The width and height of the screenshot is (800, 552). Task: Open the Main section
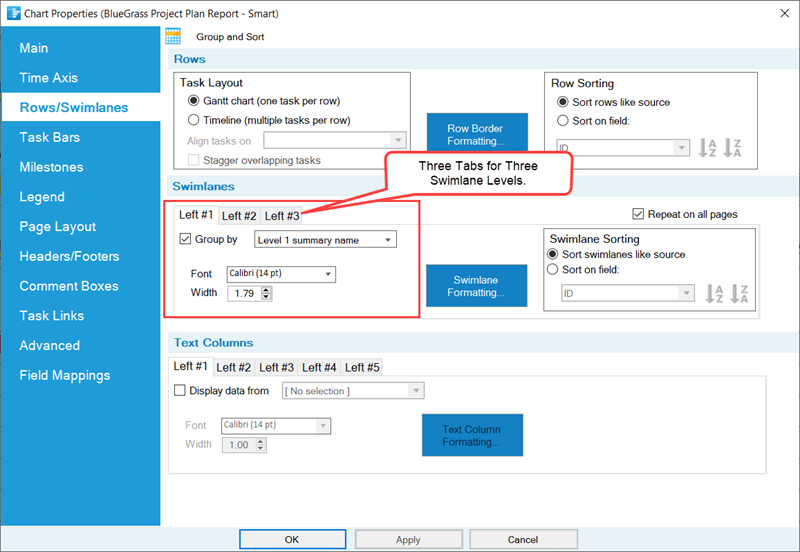point(34,48)
